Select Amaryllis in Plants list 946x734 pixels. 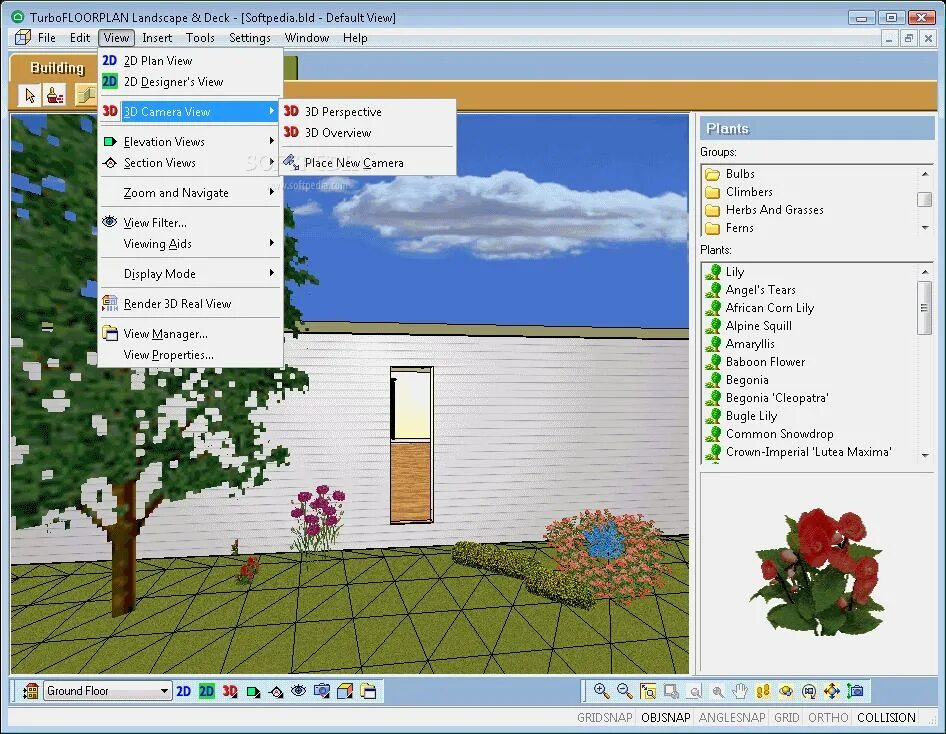(x=750, y=344)
